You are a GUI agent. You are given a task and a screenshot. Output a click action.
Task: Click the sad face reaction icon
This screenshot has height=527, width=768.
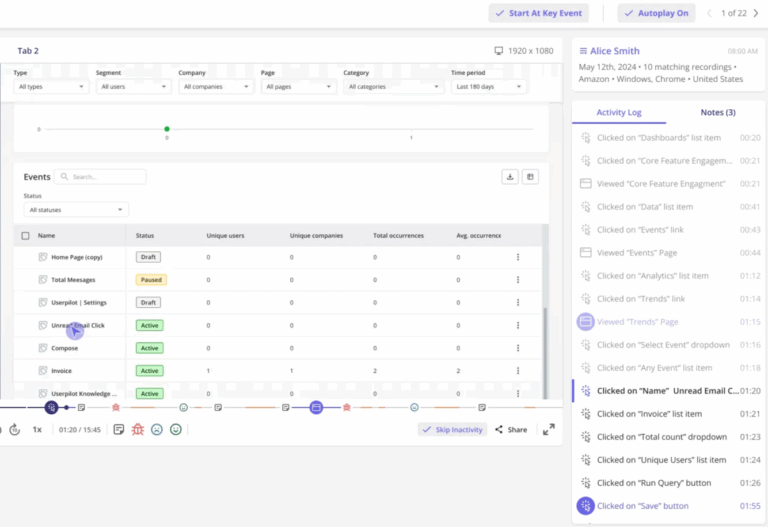[157, 430]
